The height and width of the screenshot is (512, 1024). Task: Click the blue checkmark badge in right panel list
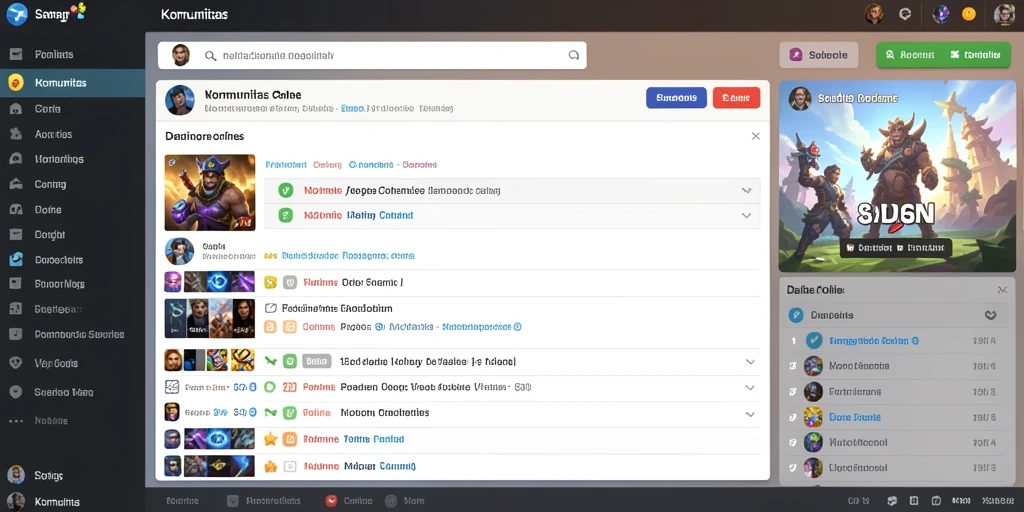point(814,340)
